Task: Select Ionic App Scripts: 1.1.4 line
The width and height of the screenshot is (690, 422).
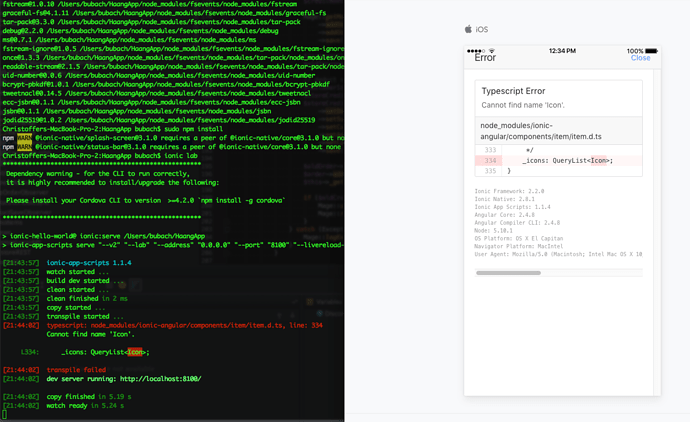Action: pyautogui.click(x=512, y=207)
